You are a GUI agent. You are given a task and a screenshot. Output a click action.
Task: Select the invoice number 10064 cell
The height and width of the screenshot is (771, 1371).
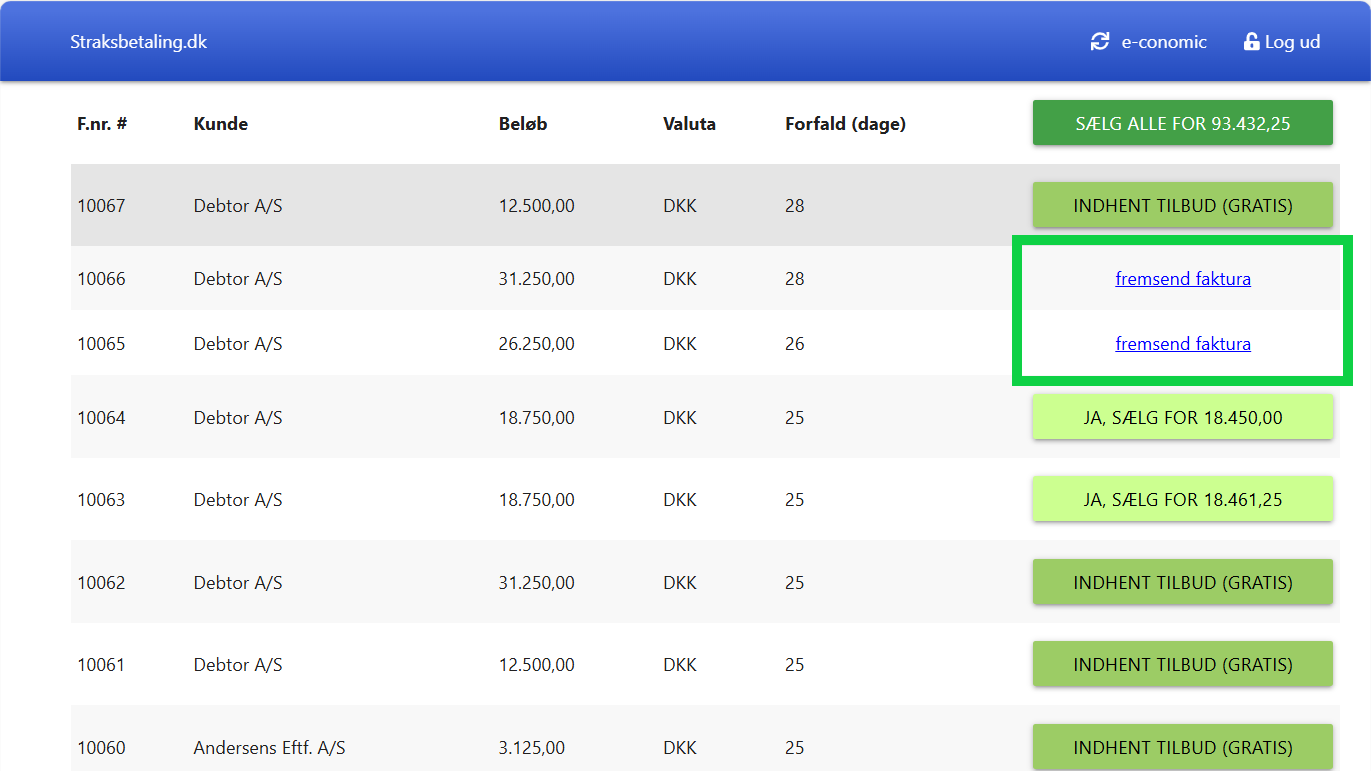pyautogui.click(x=102, y=418)
